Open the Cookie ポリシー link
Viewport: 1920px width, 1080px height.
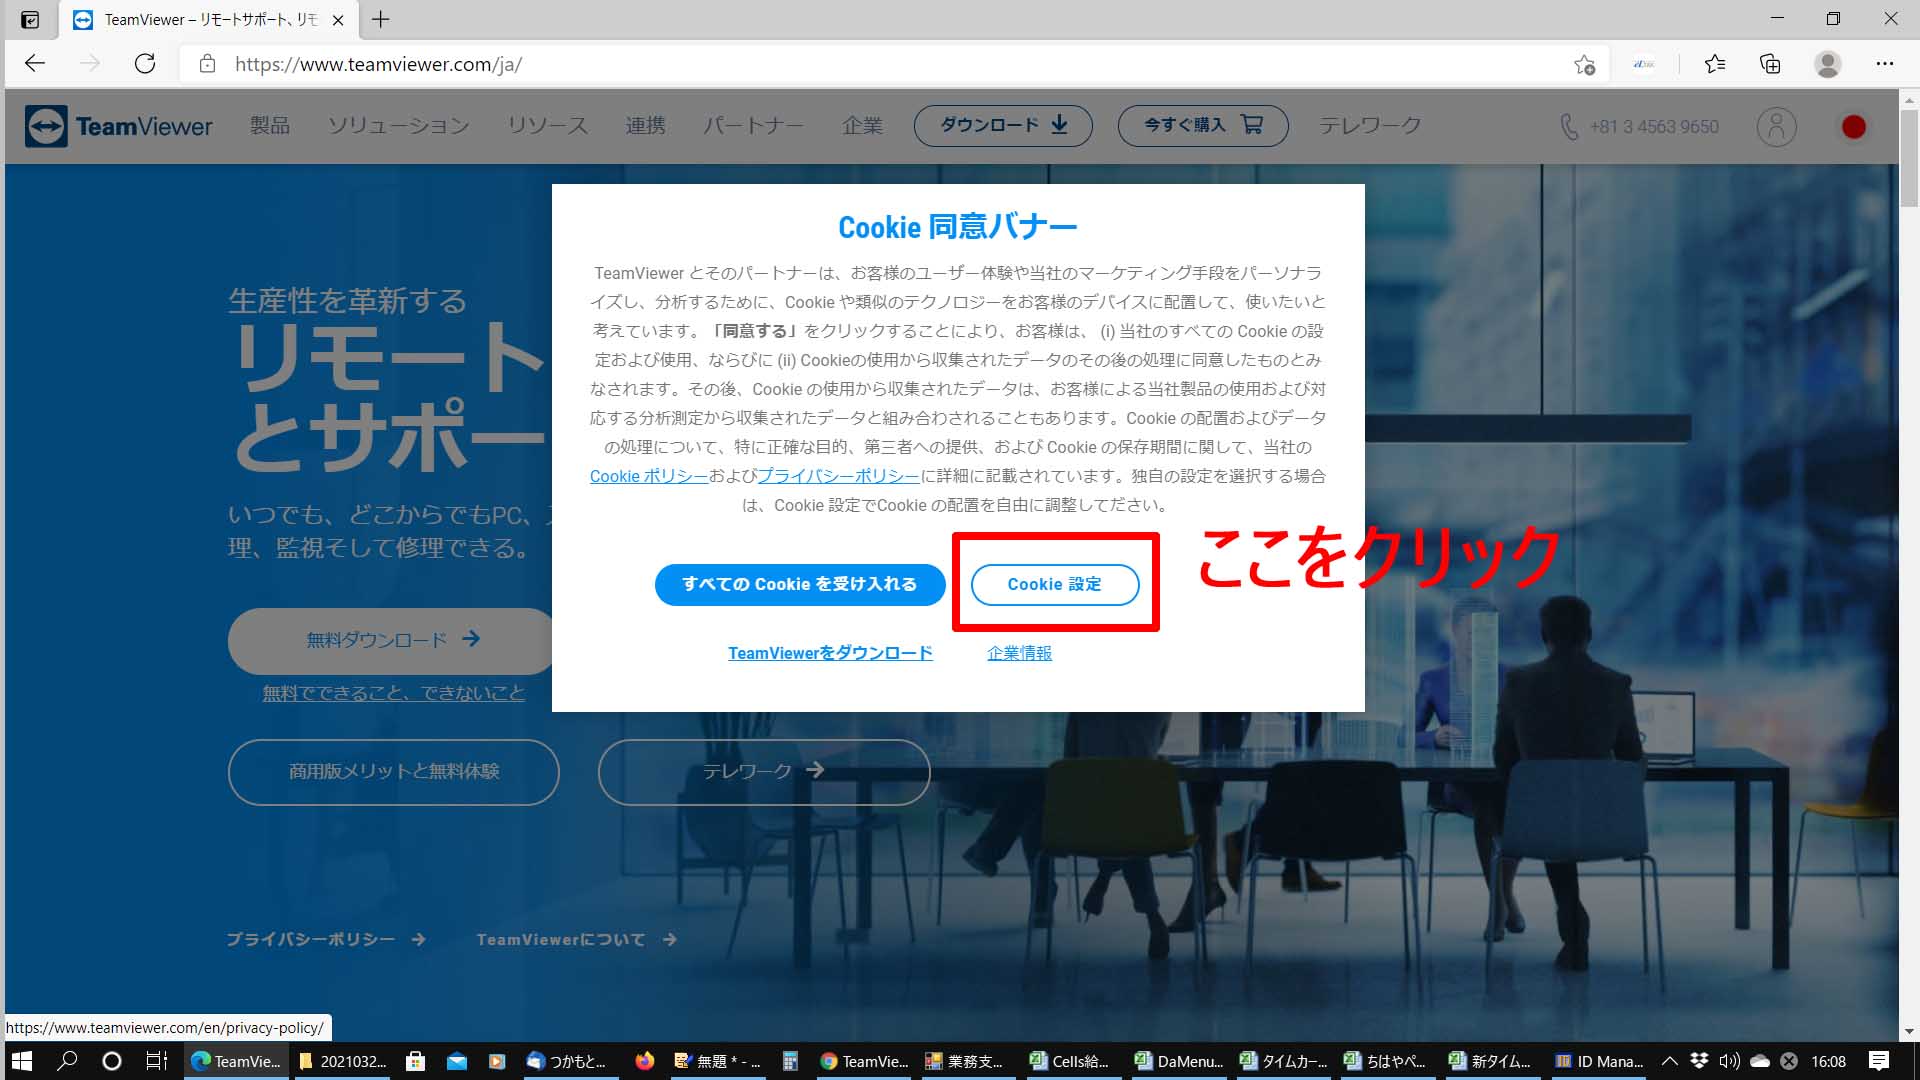[648, 476]
